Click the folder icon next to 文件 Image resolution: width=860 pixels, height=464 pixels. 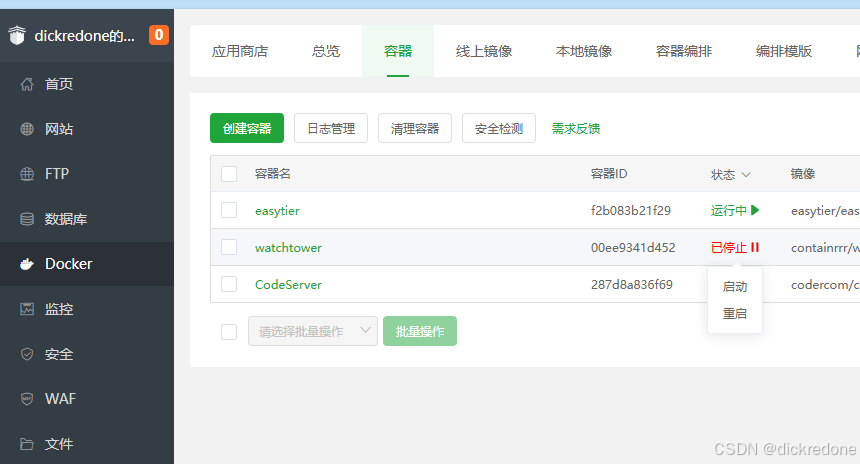click(27, 444)
